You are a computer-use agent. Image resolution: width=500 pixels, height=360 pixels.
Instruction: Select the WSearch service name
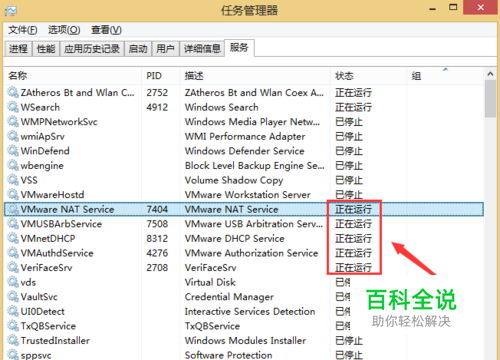coord(40,107)
